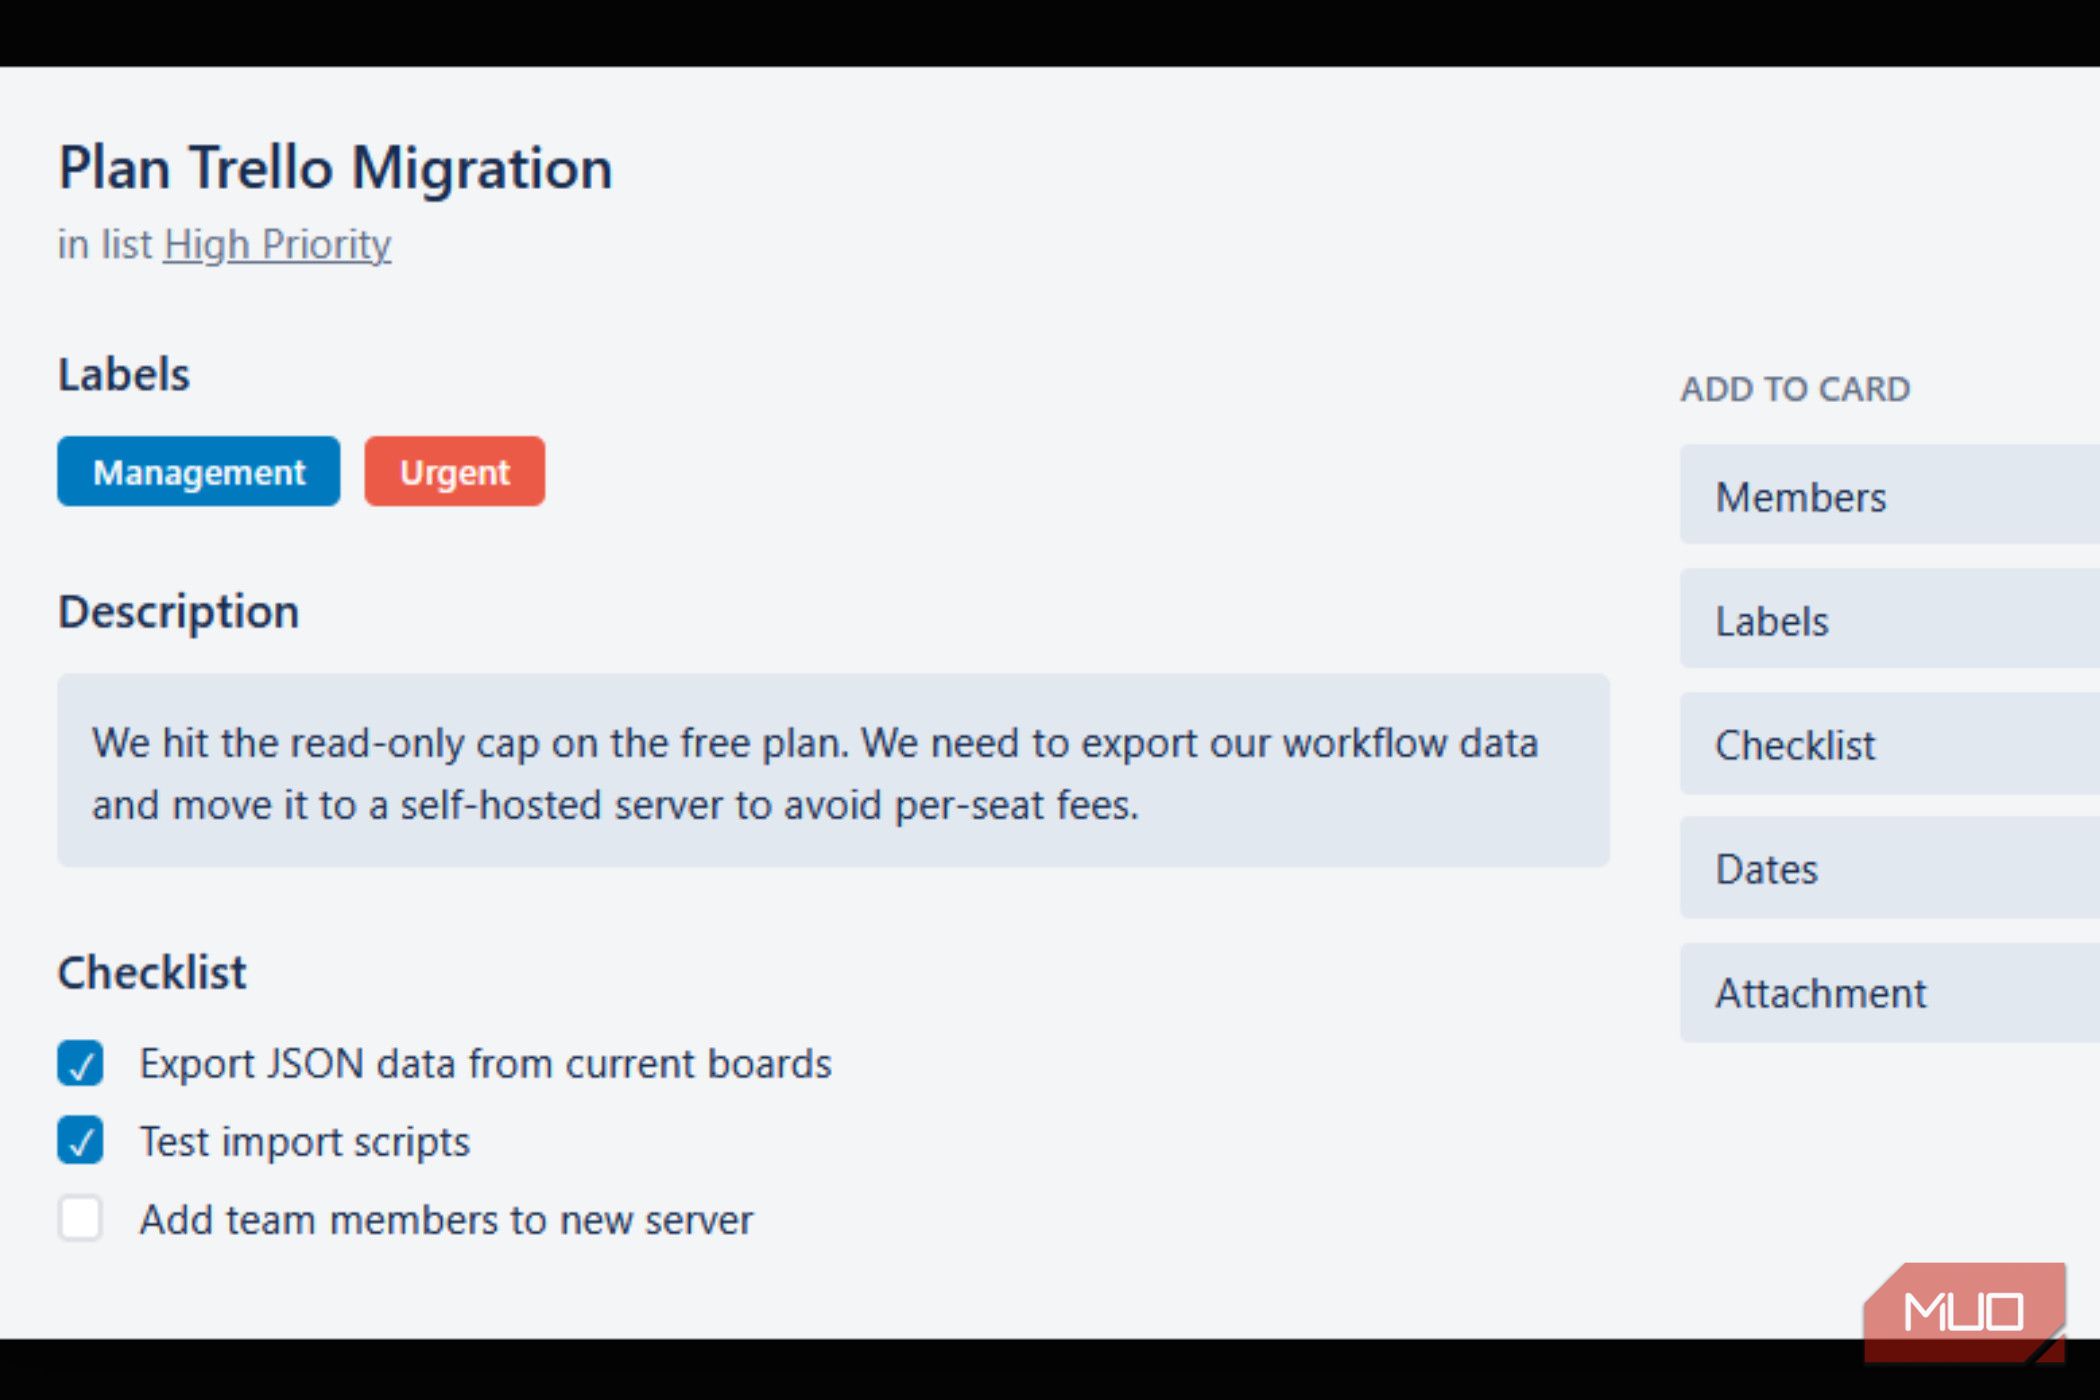Screen dimensions: 2100x1400
Task: Click the Management label
Action: (x=198, y=471)
